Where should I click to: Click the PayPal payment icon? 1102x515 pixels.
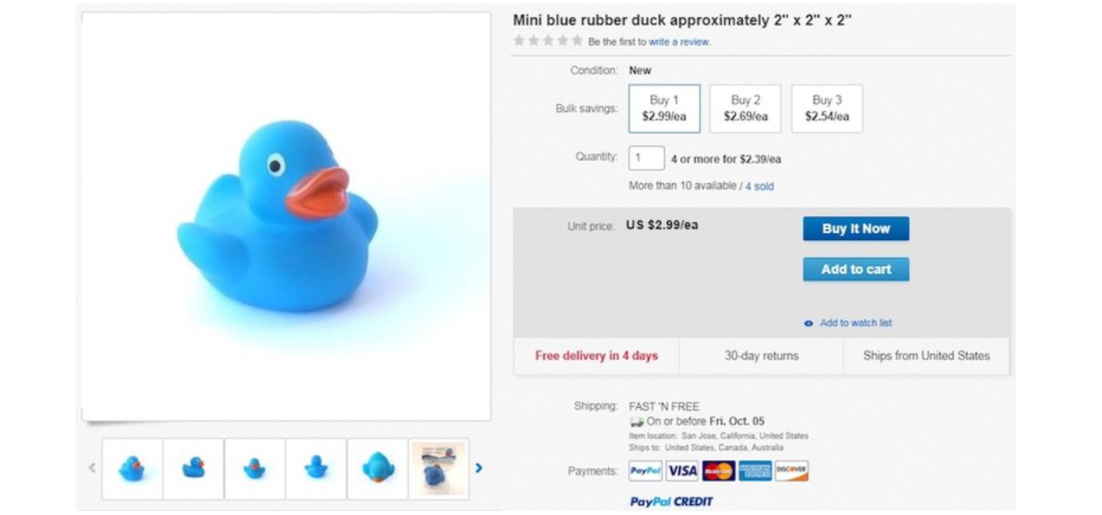(x=645, y=471)
